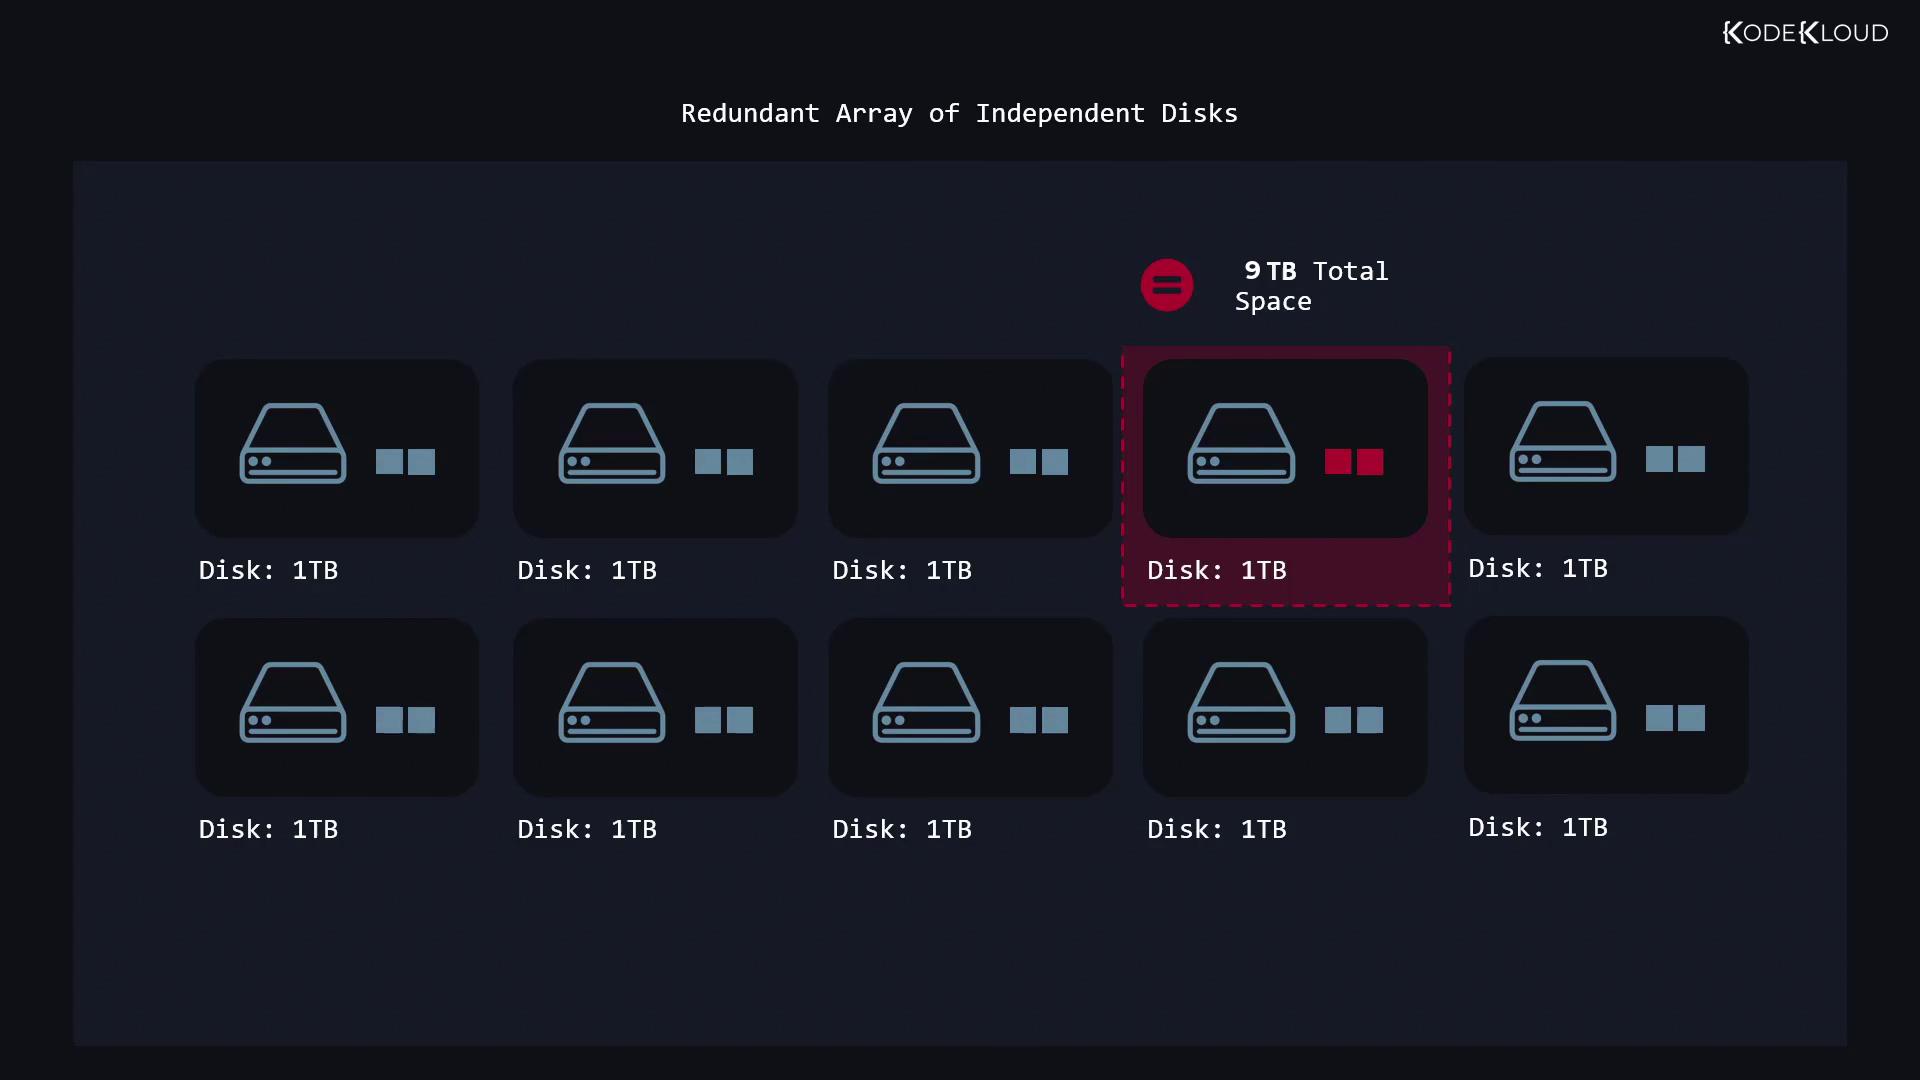Click blue squares on top row's first disk
Screen dimensions: 1920x1080
pos(405,461)
